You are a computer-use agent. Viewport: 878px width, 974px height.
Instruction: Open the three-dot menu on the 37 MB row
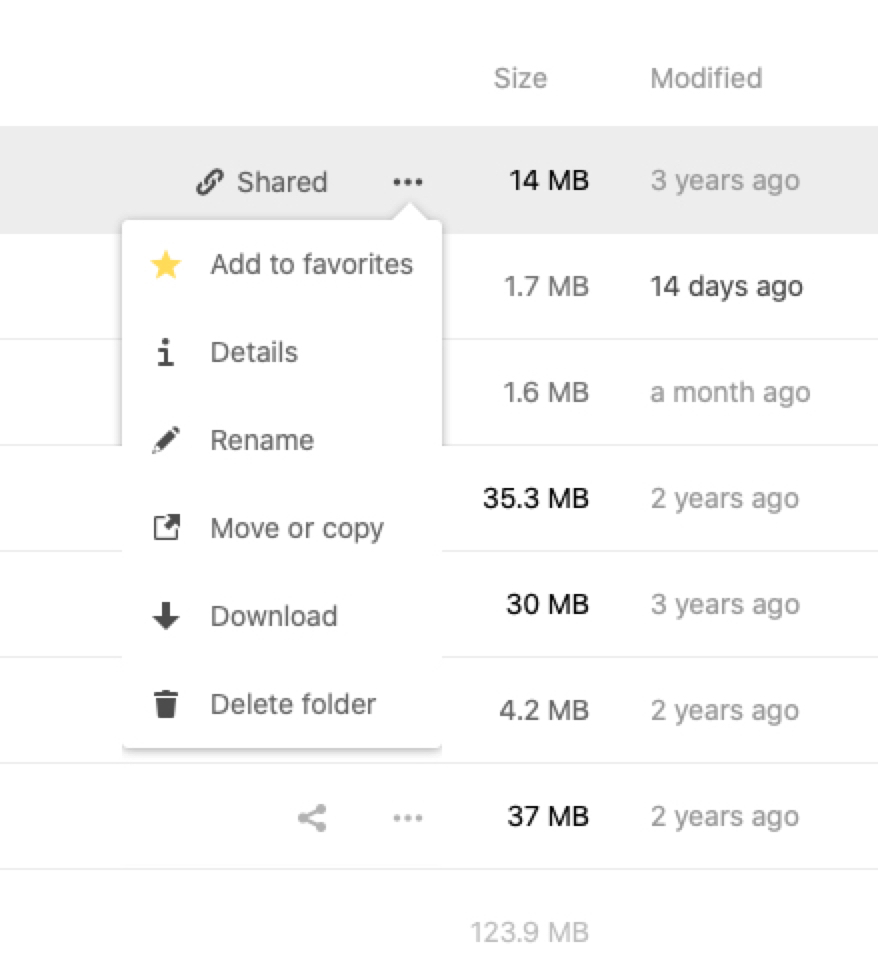407,818
